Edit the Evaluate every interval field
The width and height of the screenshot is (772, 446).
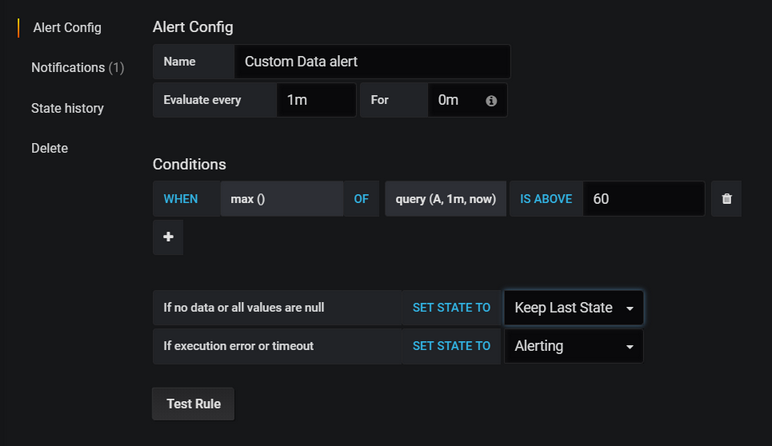(x=316, y=100)
